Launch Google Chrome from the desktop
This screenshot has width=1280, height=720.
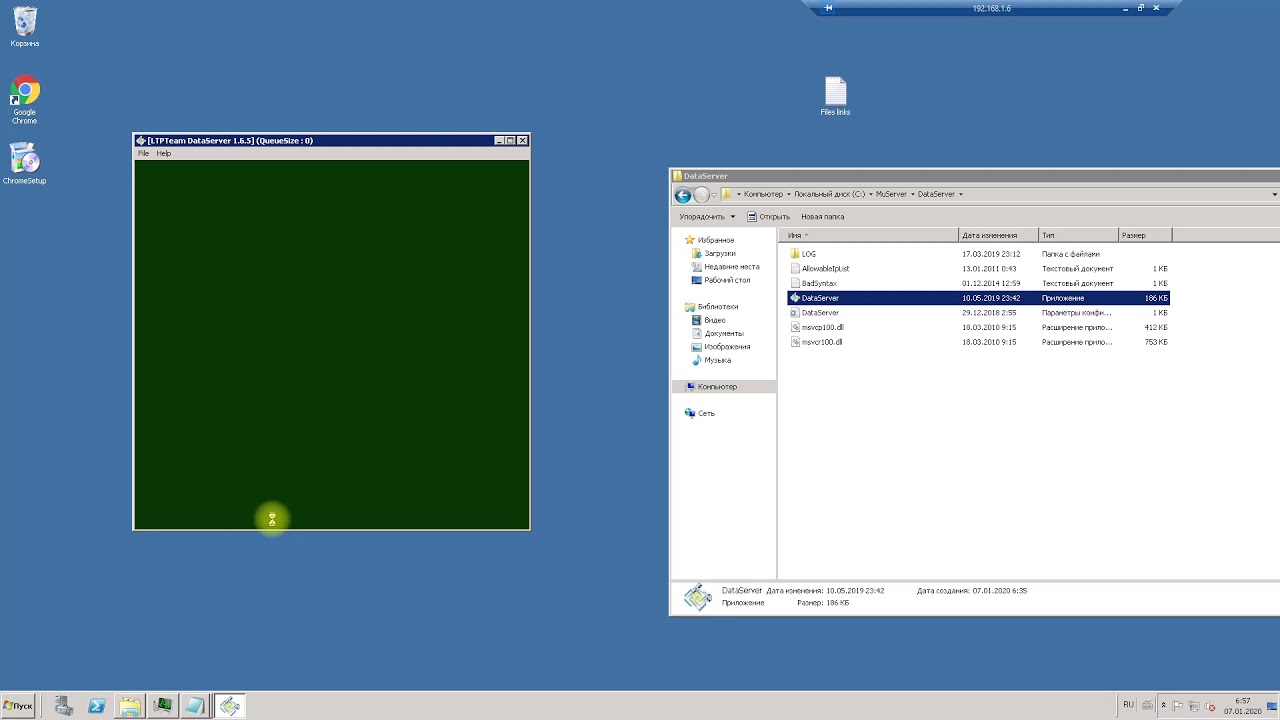[x=25, y=100]
